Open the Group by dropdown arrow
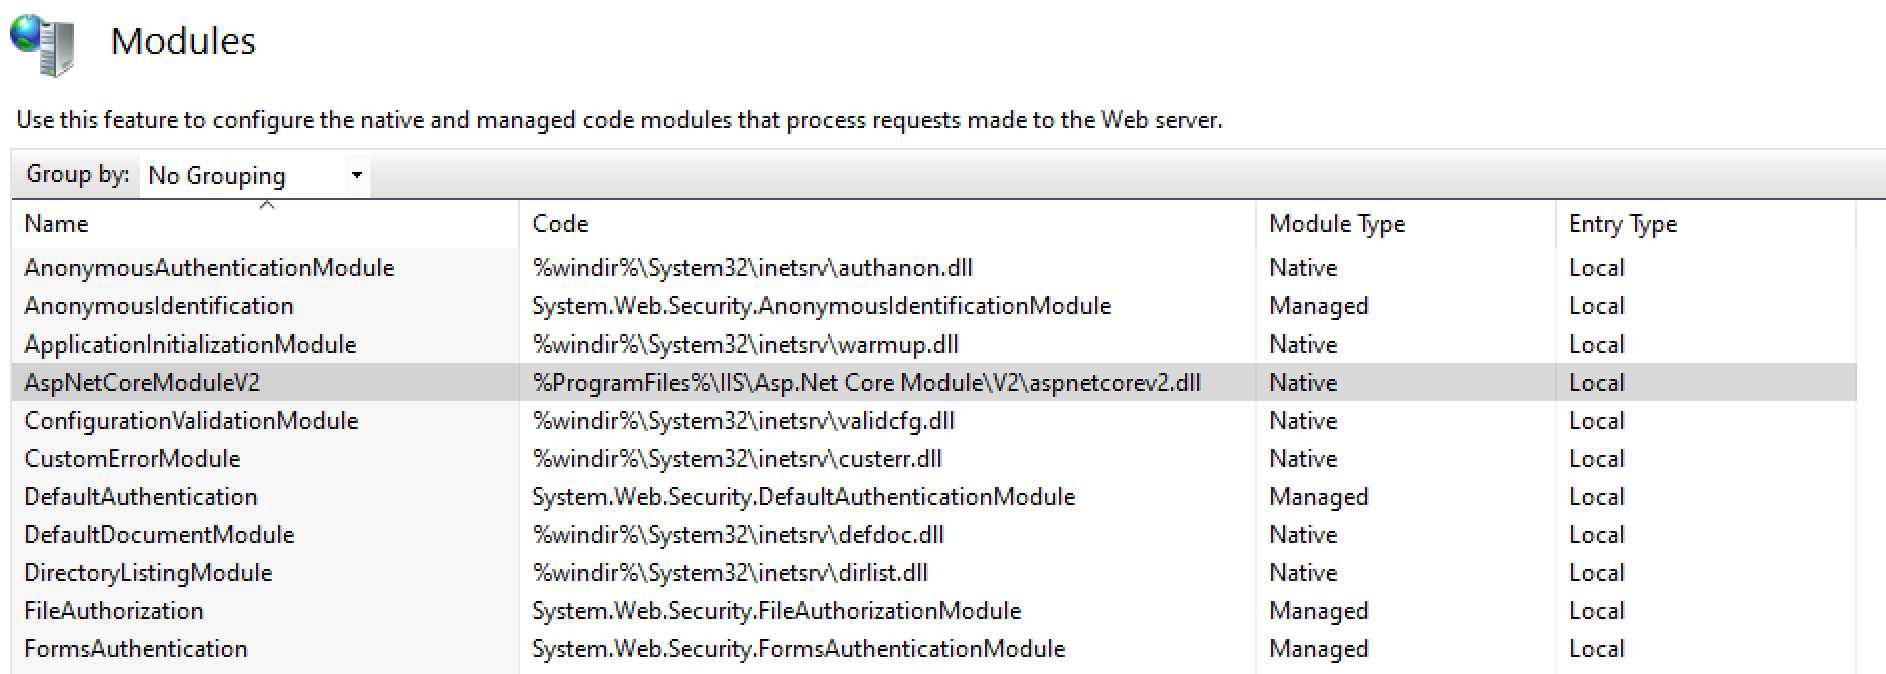 [x=356, y=175]
